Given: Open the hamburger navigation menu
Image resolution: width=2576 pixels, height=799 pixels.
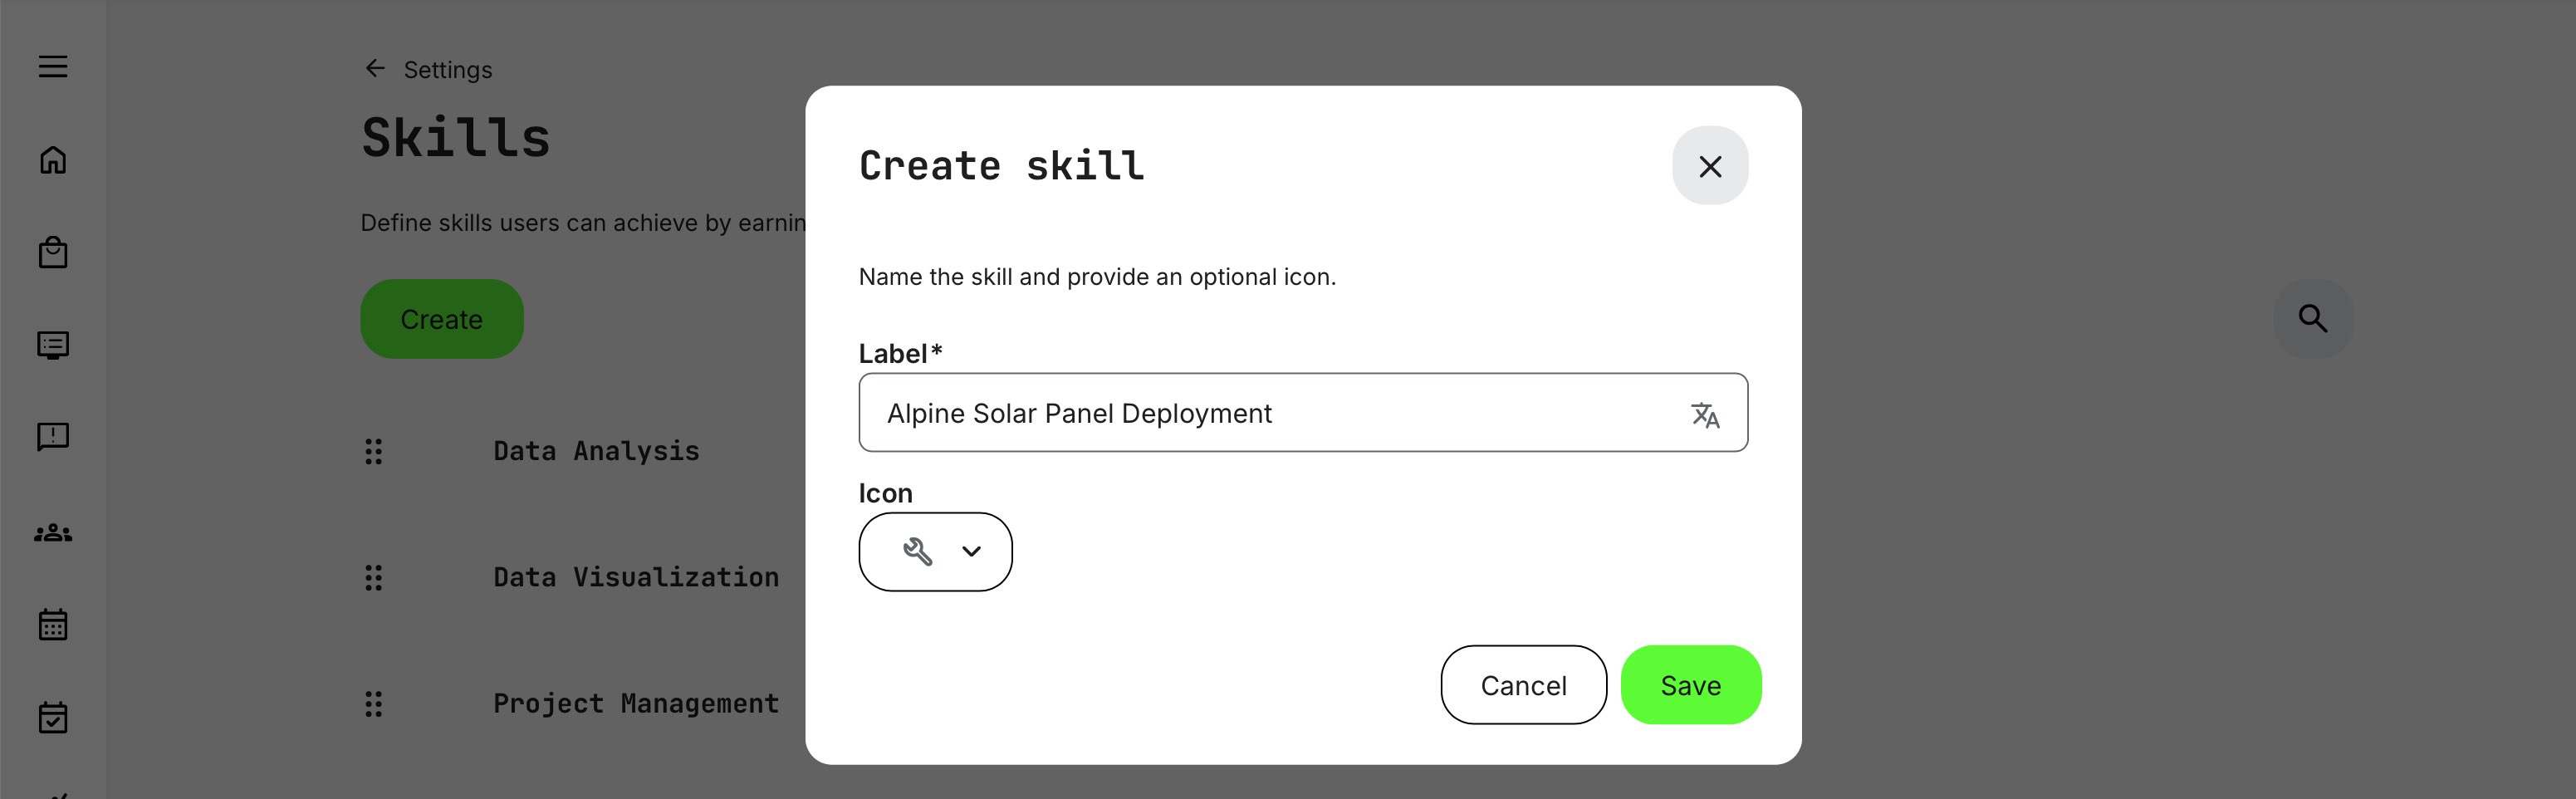Looking at the screenshot, I should tap(52, 66).
